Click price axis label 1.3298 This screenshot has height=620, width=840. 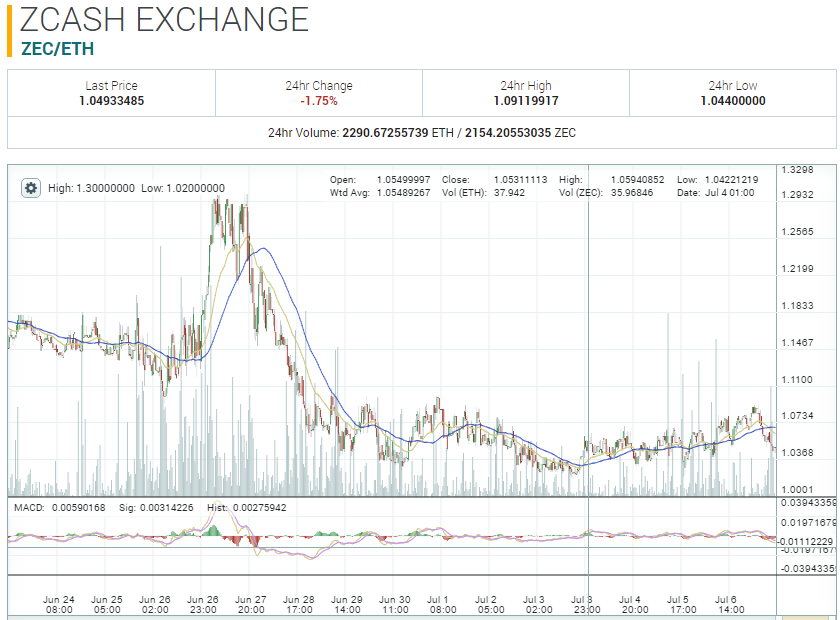797,170
